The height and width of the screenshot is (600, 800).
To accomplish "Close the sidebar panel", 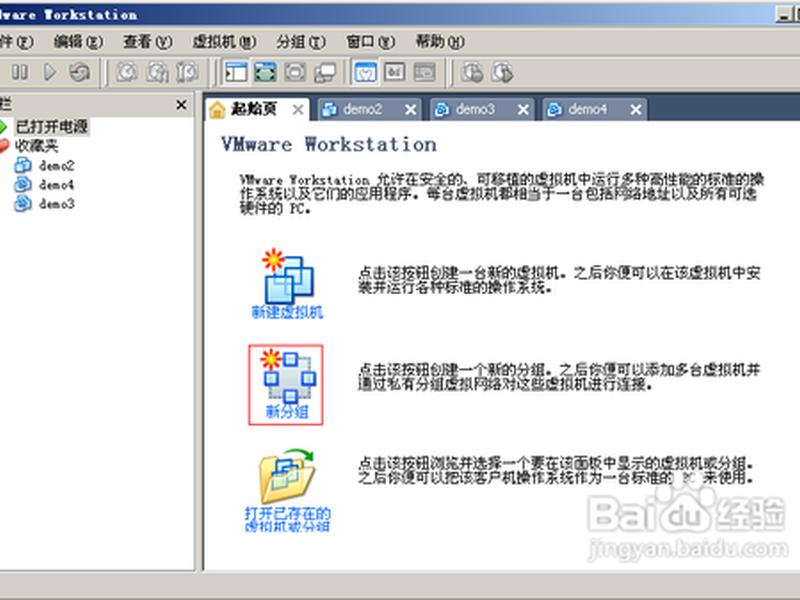I will [x=181, y=105].
